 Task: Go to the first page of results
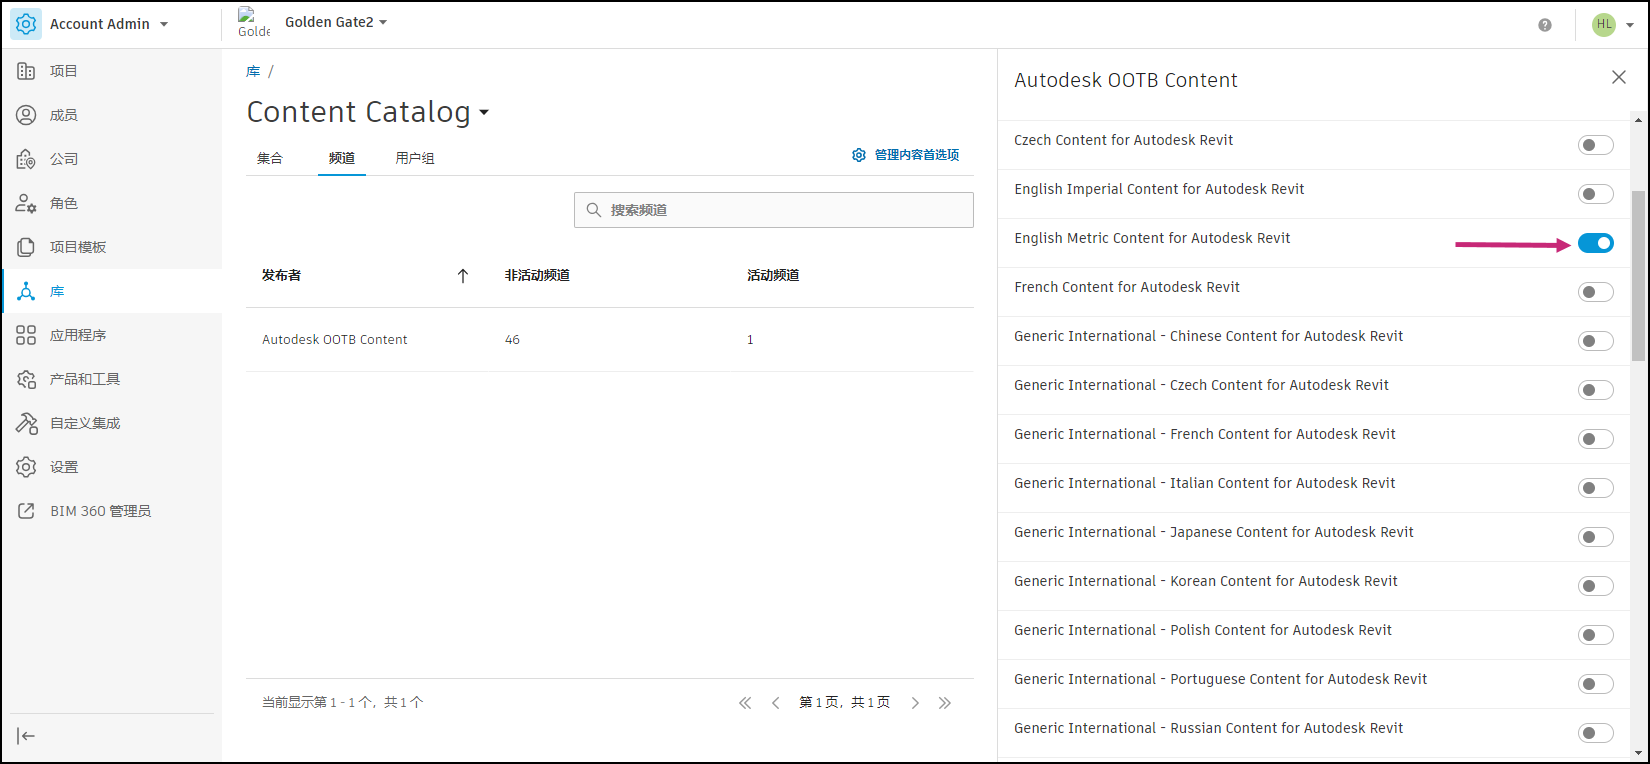745,703
